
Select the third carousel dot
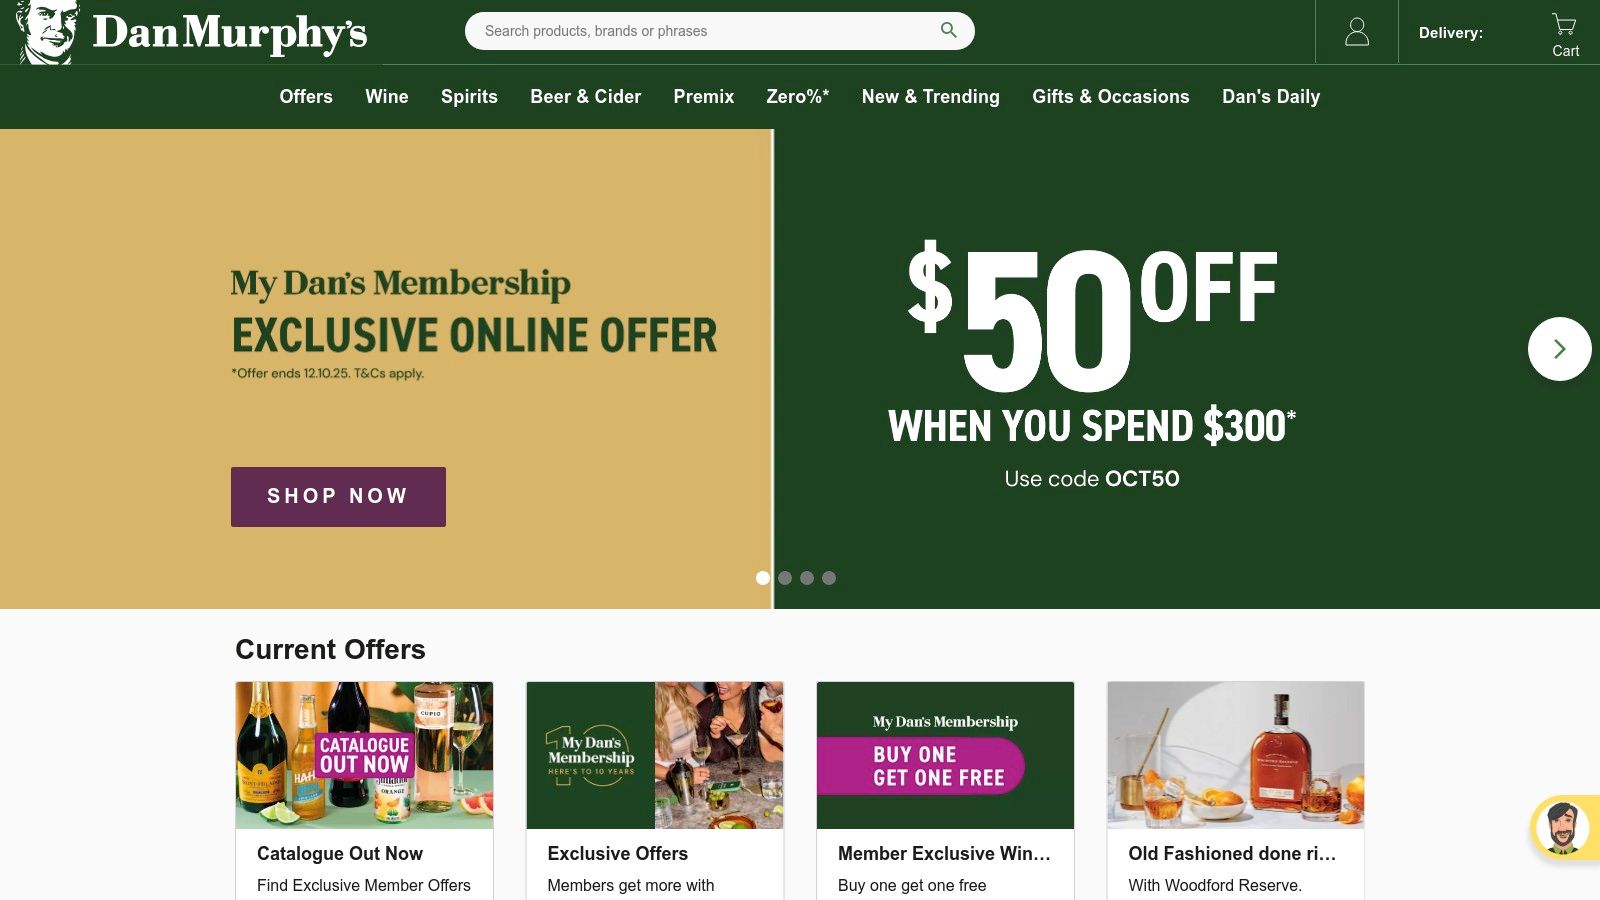pyautogui.click(x=807, y=578)
